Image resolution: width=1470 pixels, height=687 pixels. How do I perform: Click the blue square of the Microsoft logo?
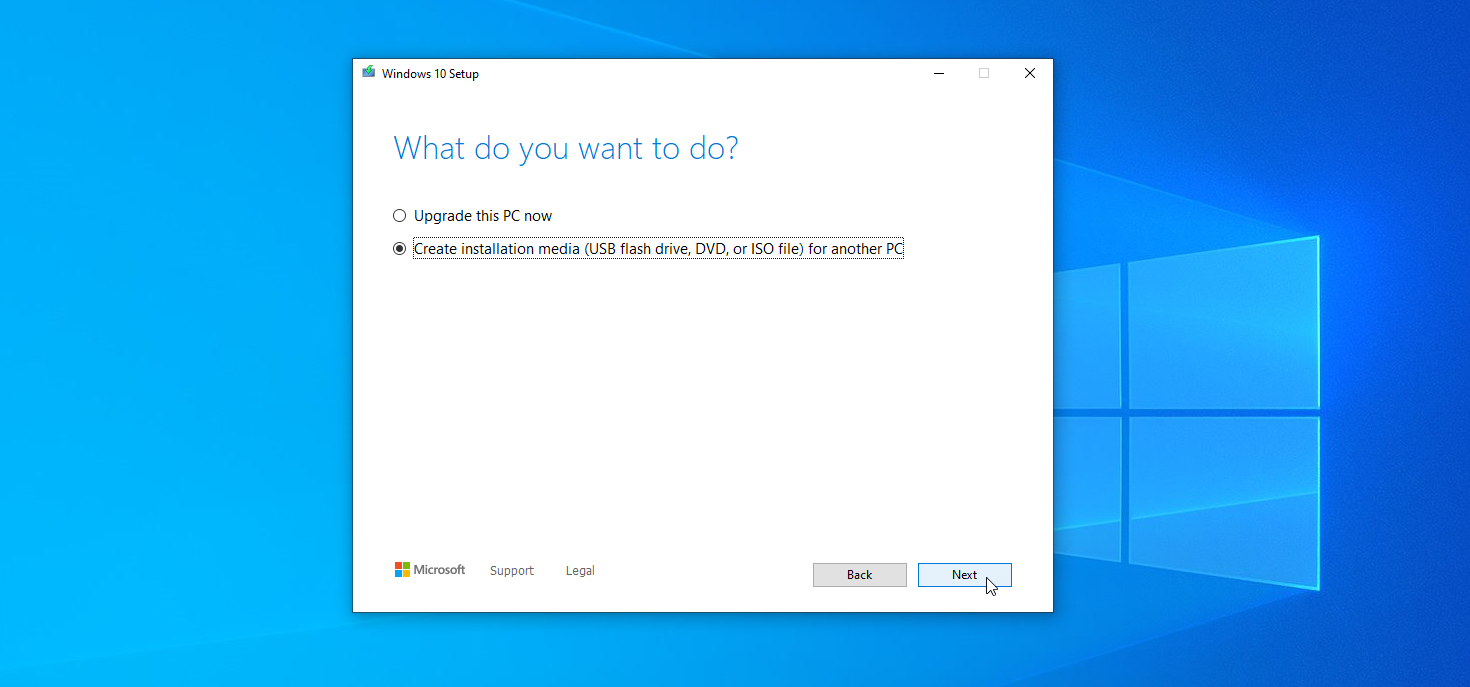click(398, 573)
